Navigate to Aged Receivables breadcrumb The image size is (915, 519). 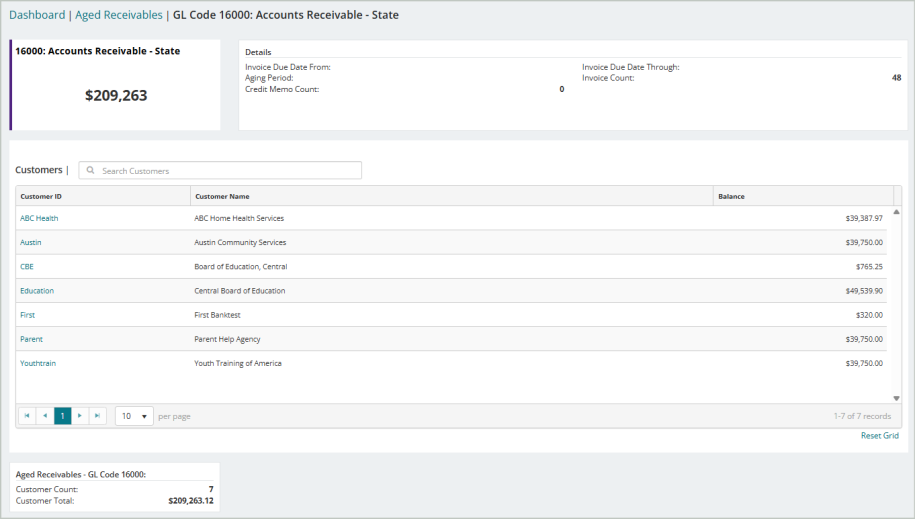[x=119, y=15]
